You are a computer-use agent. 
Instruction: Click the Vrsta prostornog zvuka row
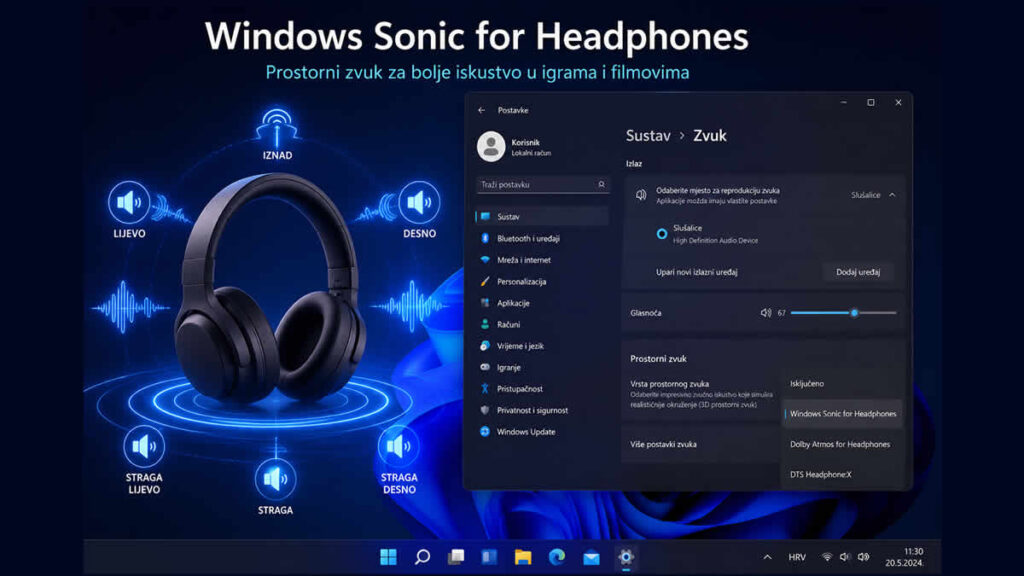point(701,394)
